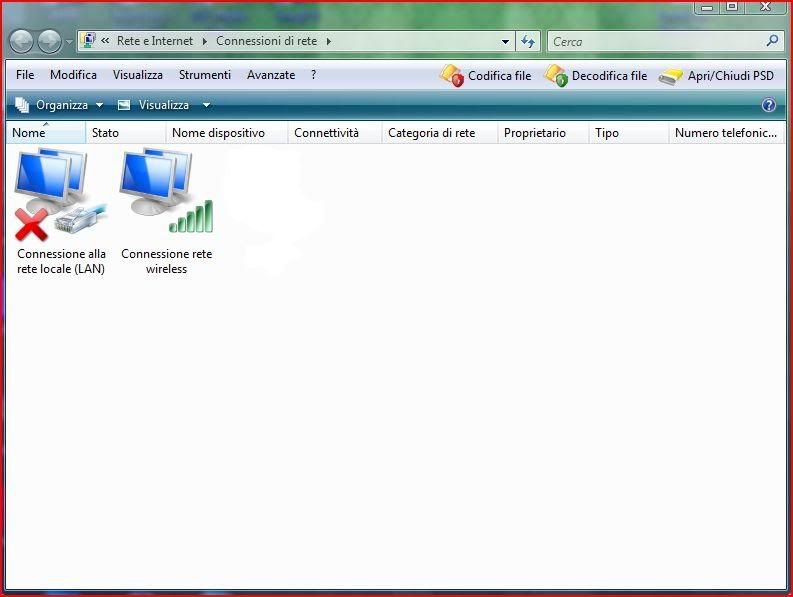The height and width of the screenshot is (597, 793).
Task: Expand the arrow after Rete e Internet
Action: click(205, 41)
